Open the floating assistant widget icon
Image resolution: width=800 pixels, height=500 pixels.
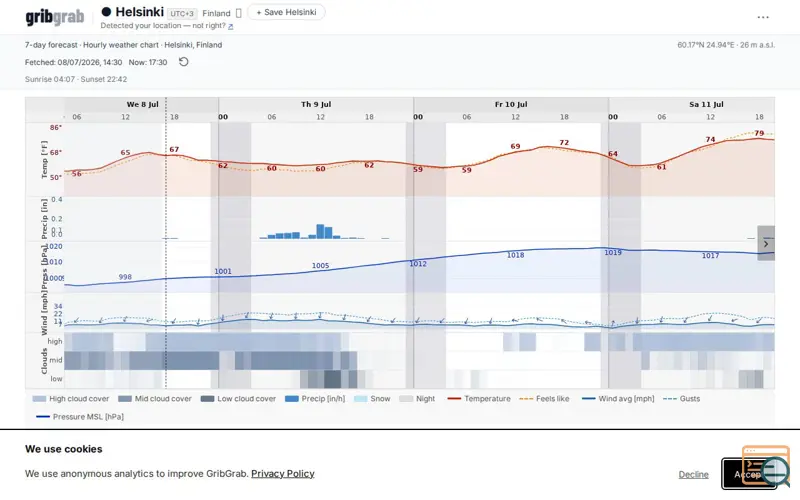tap(766, 465)
